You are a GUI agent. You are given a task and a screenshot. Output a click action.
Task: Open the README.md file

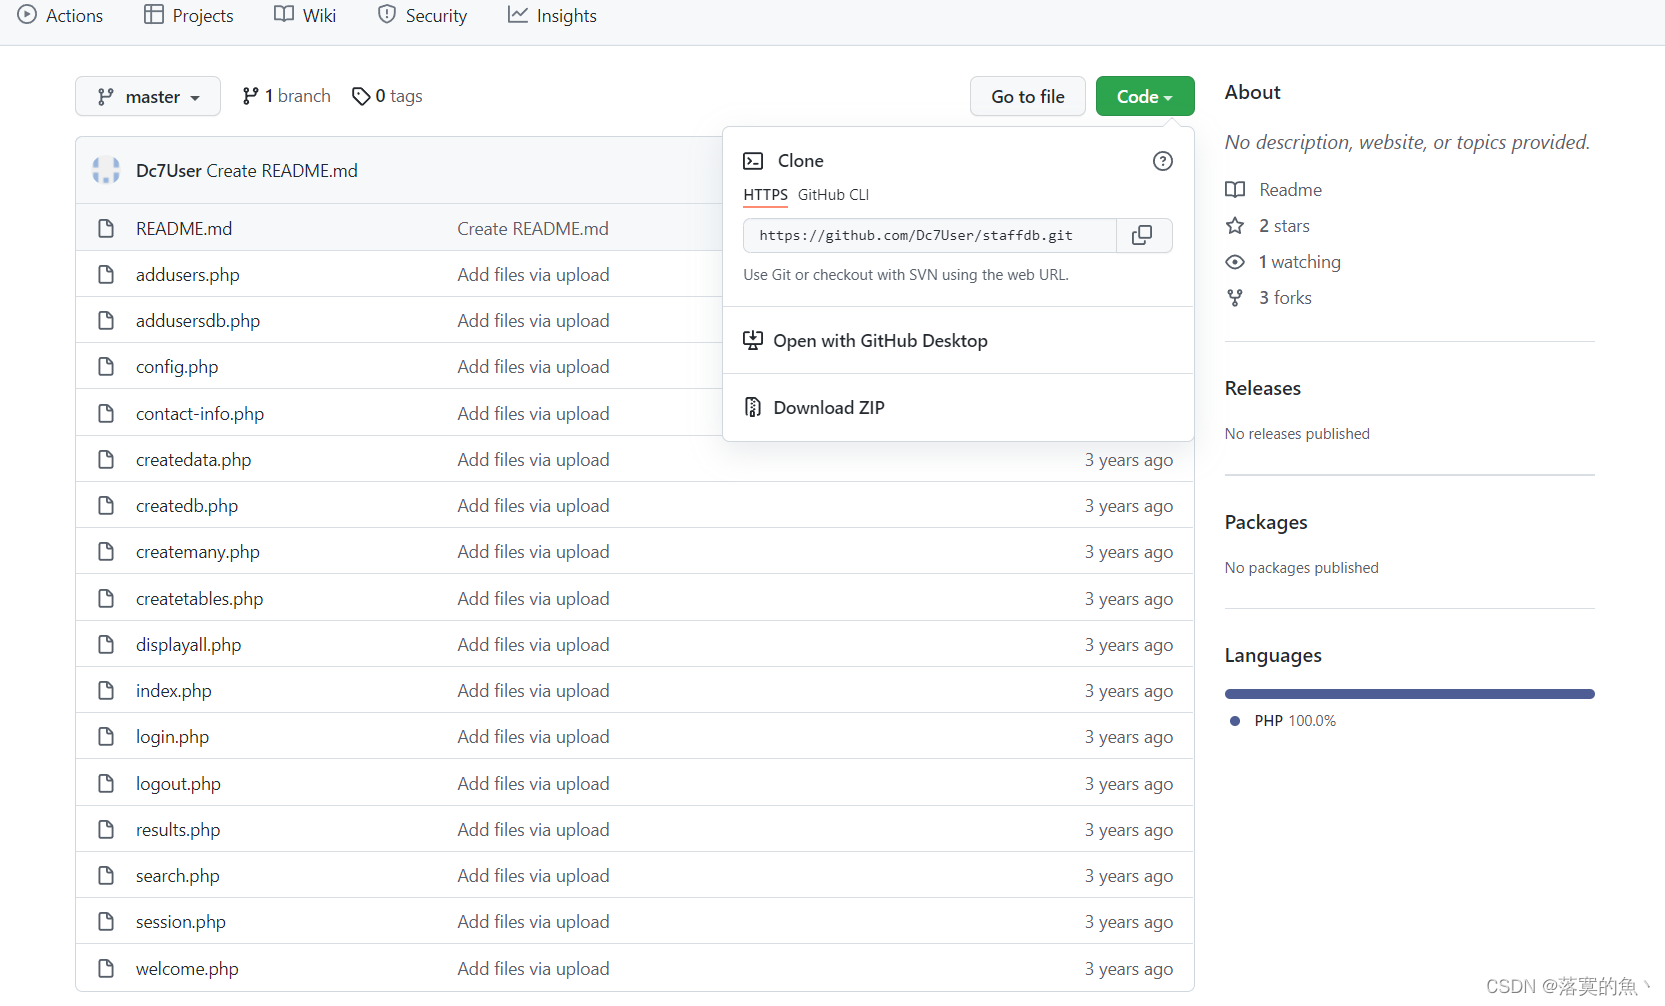[x=184, y=229]
